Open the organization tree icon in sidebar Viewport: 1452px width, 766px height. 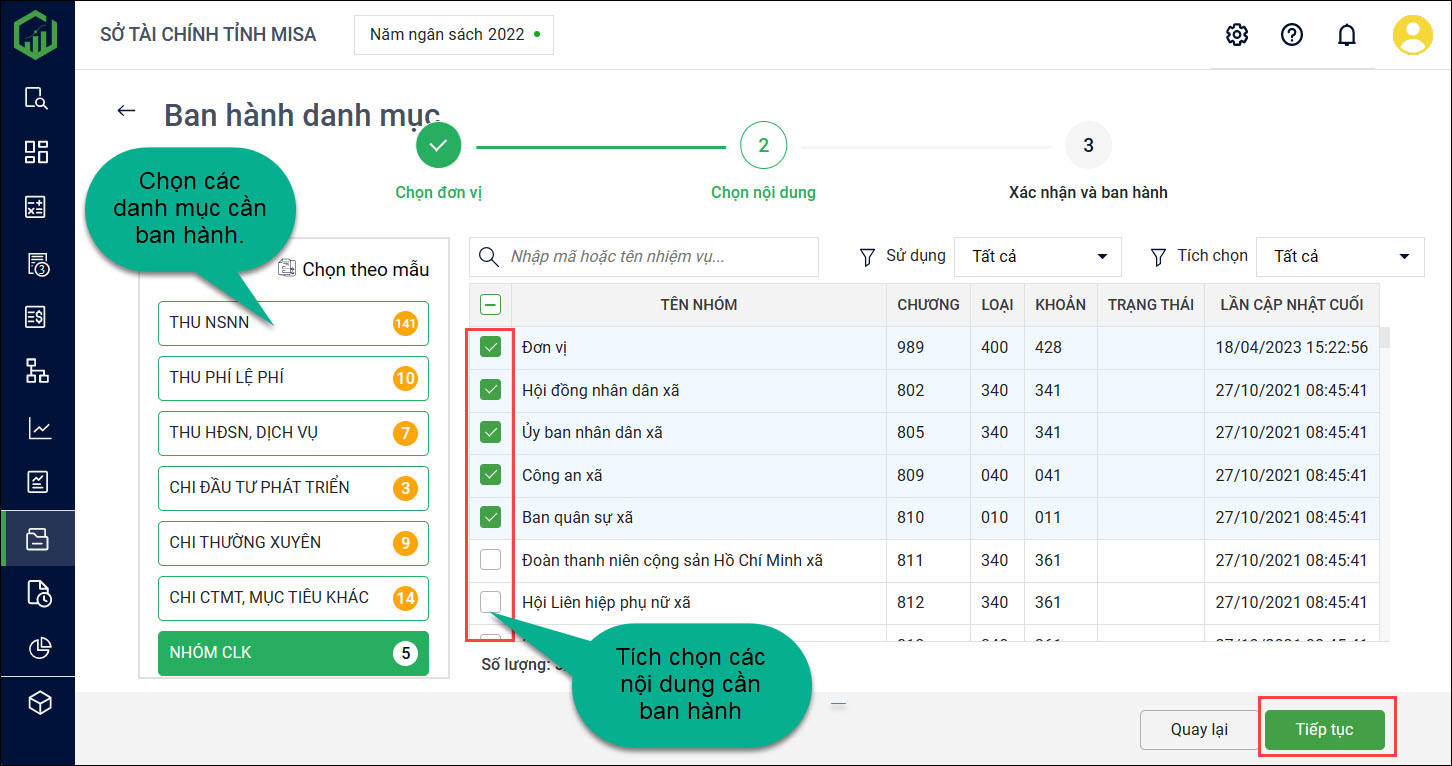37,372
